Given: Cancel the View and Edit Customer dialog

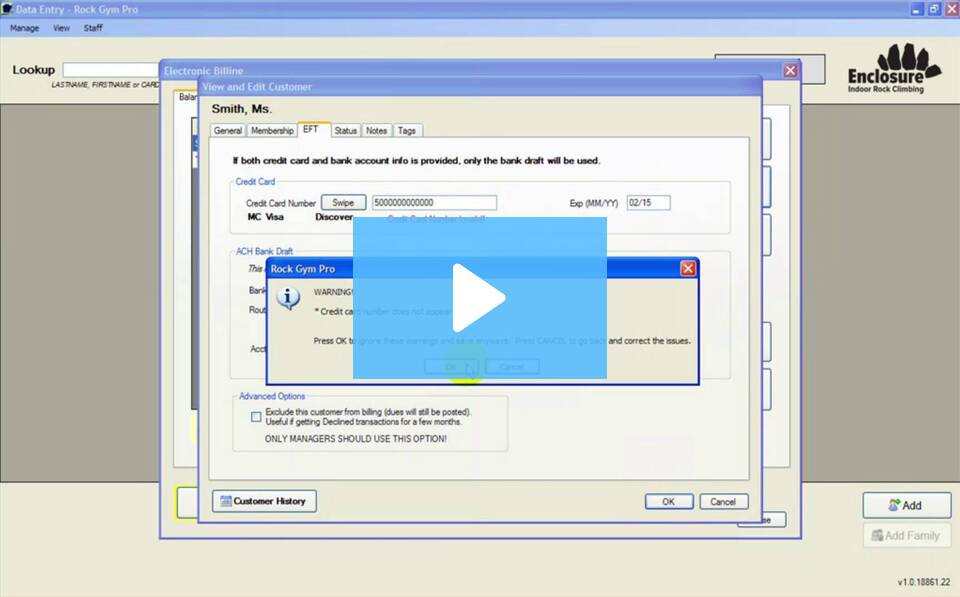Looking at the screenshot, I should (723, 501).
